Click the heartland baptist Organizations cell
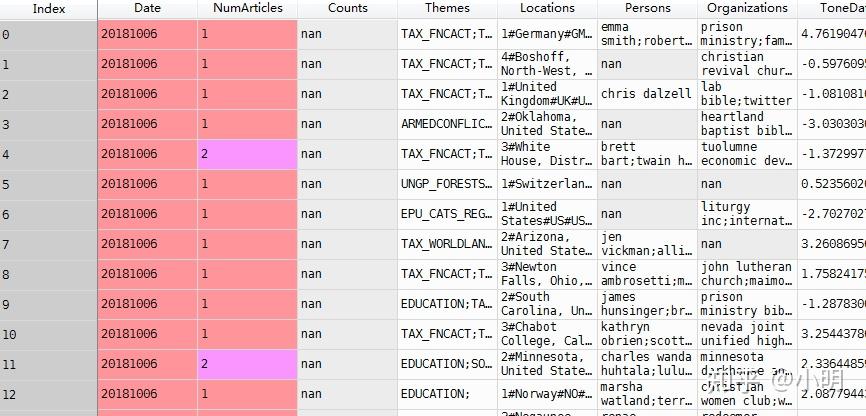The width and height of the screenshot is (866, 416). click(x=746, y=124)
